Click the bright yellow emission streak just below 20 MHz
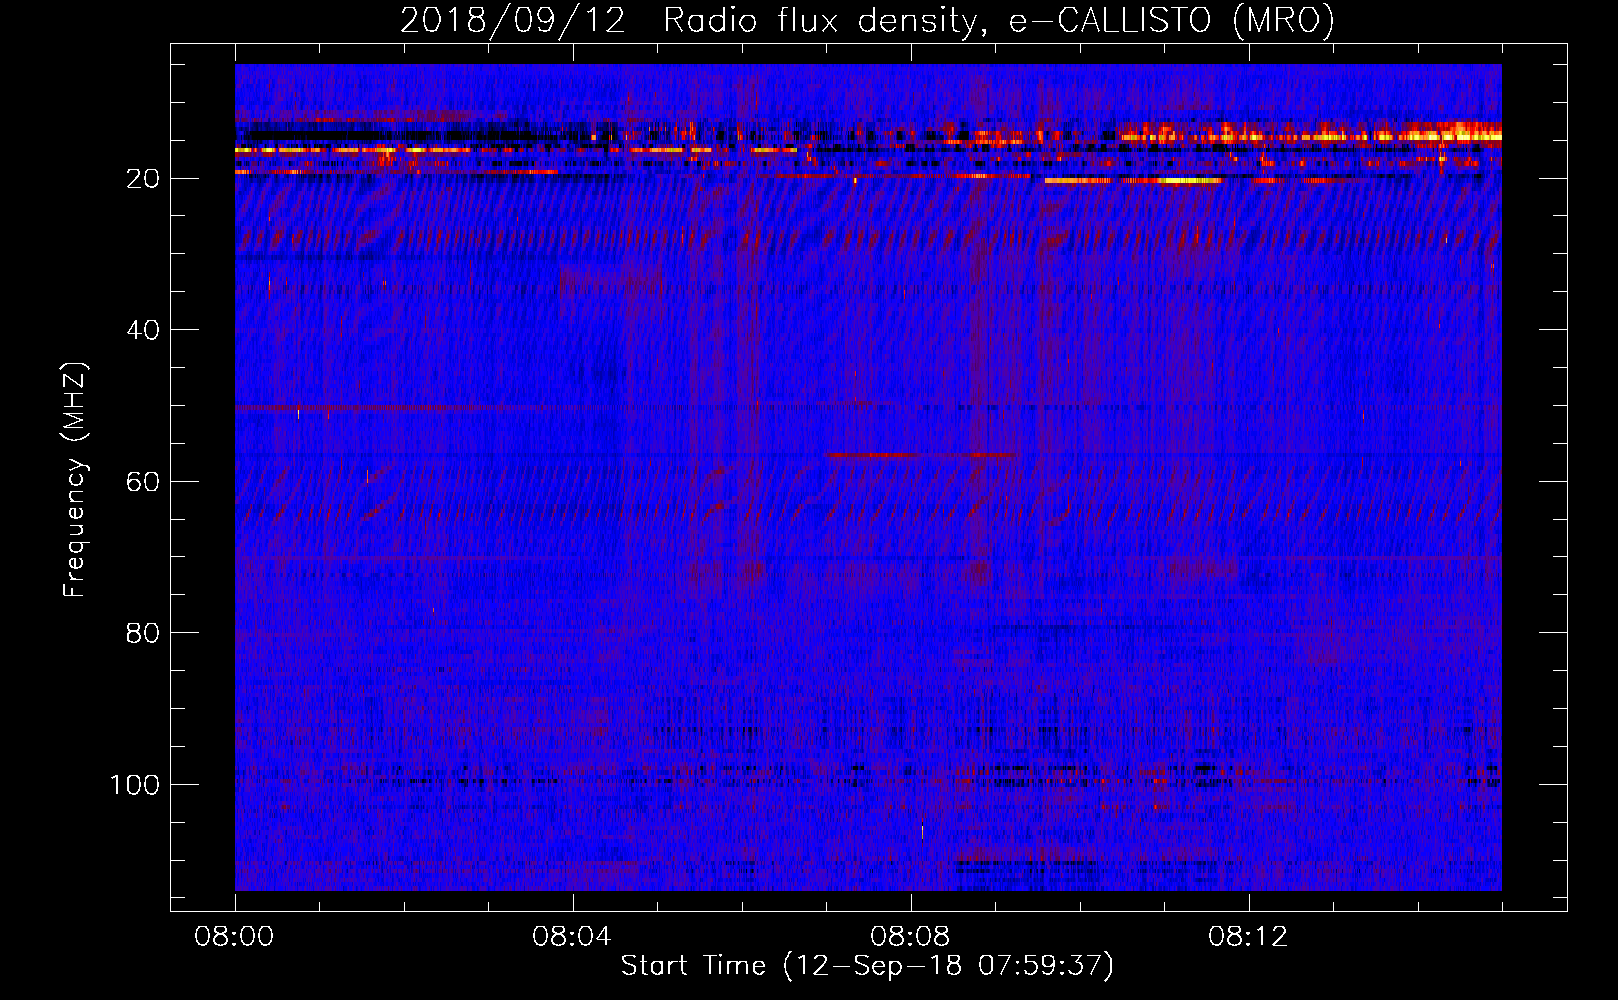1618x1000 pixels. coord(1133,181)
